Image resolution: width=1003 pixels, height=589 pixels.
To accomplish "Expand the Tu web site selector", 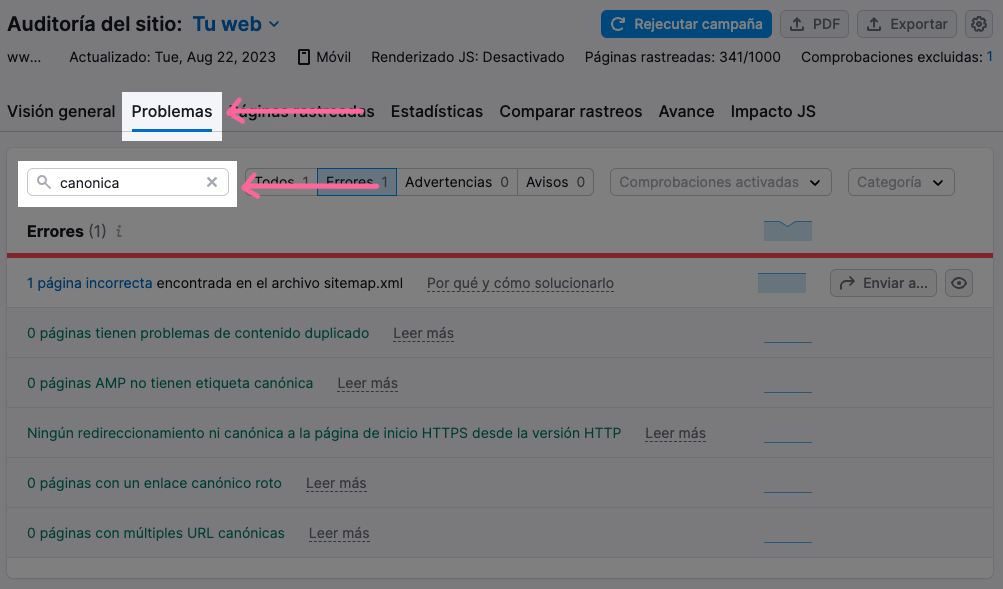I will [235, 23].
